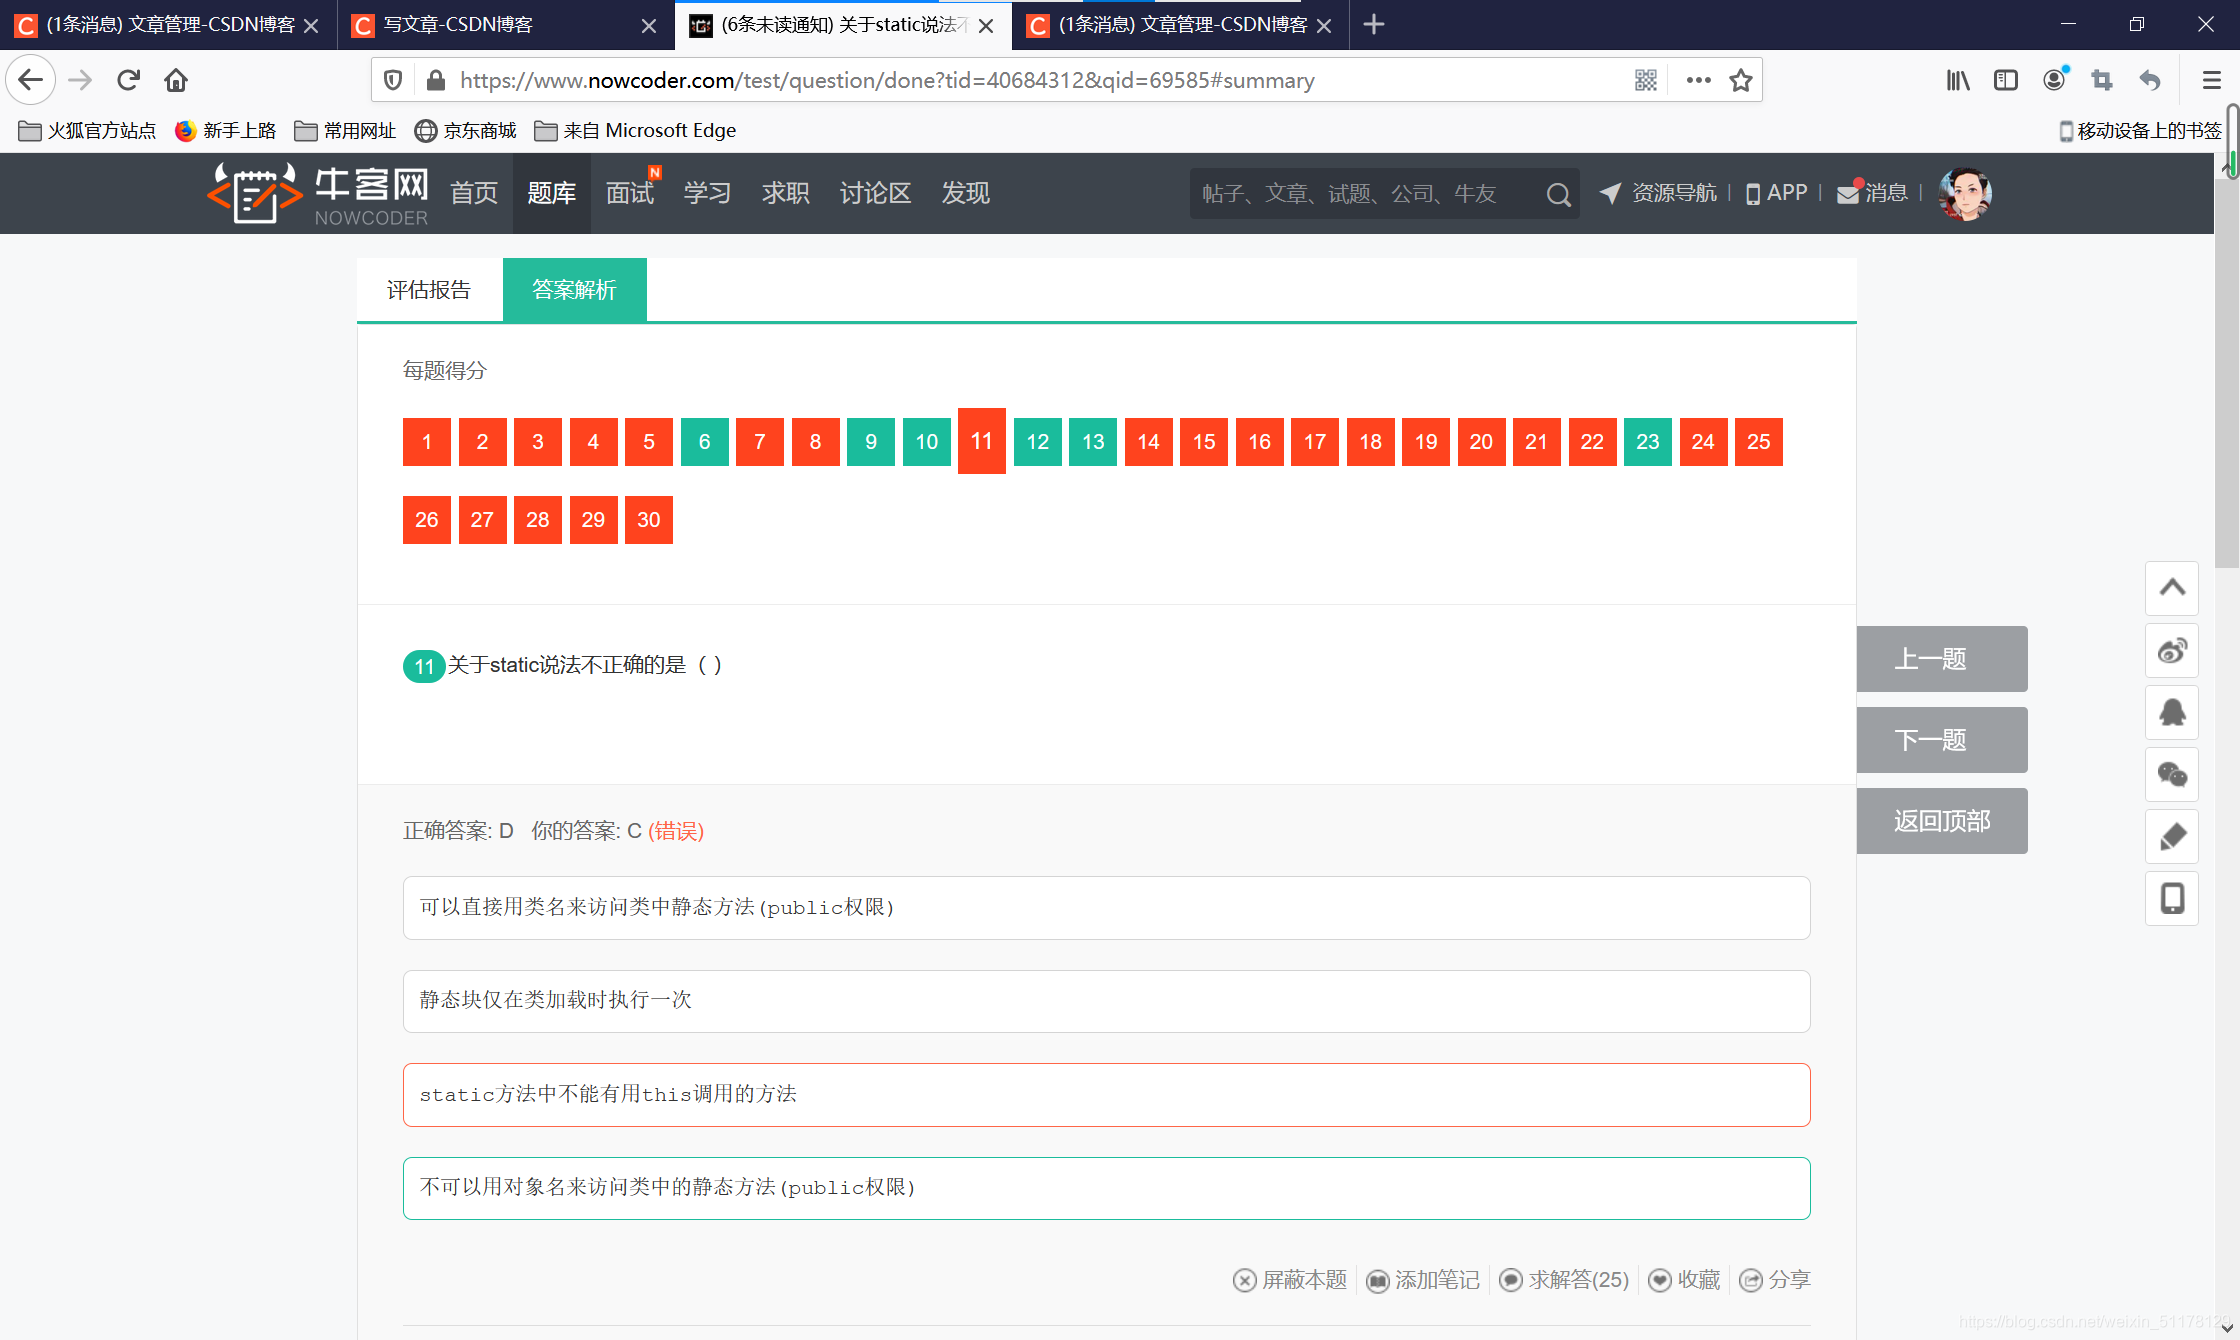Click the browser back arrow
The image size is (2240, 1340).
tap(30, 80)
